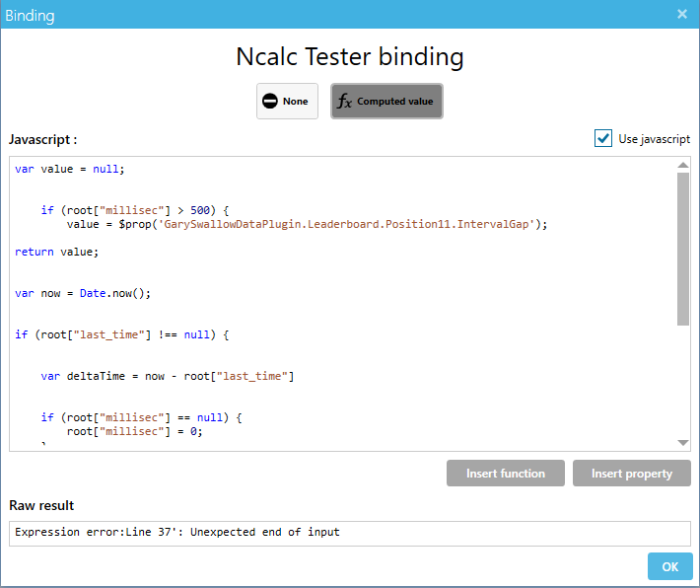Click the 'last_time' if statement line
Image resolution: width=700 pixels, height=588 pixels.
(x=126, y=334)
